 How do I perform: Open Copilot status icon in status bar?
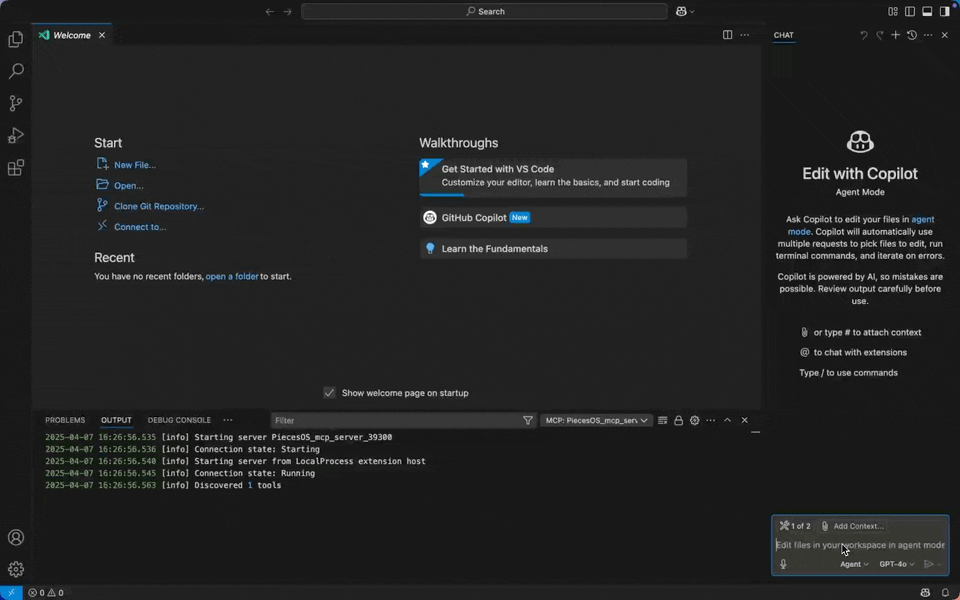(925, 592)
